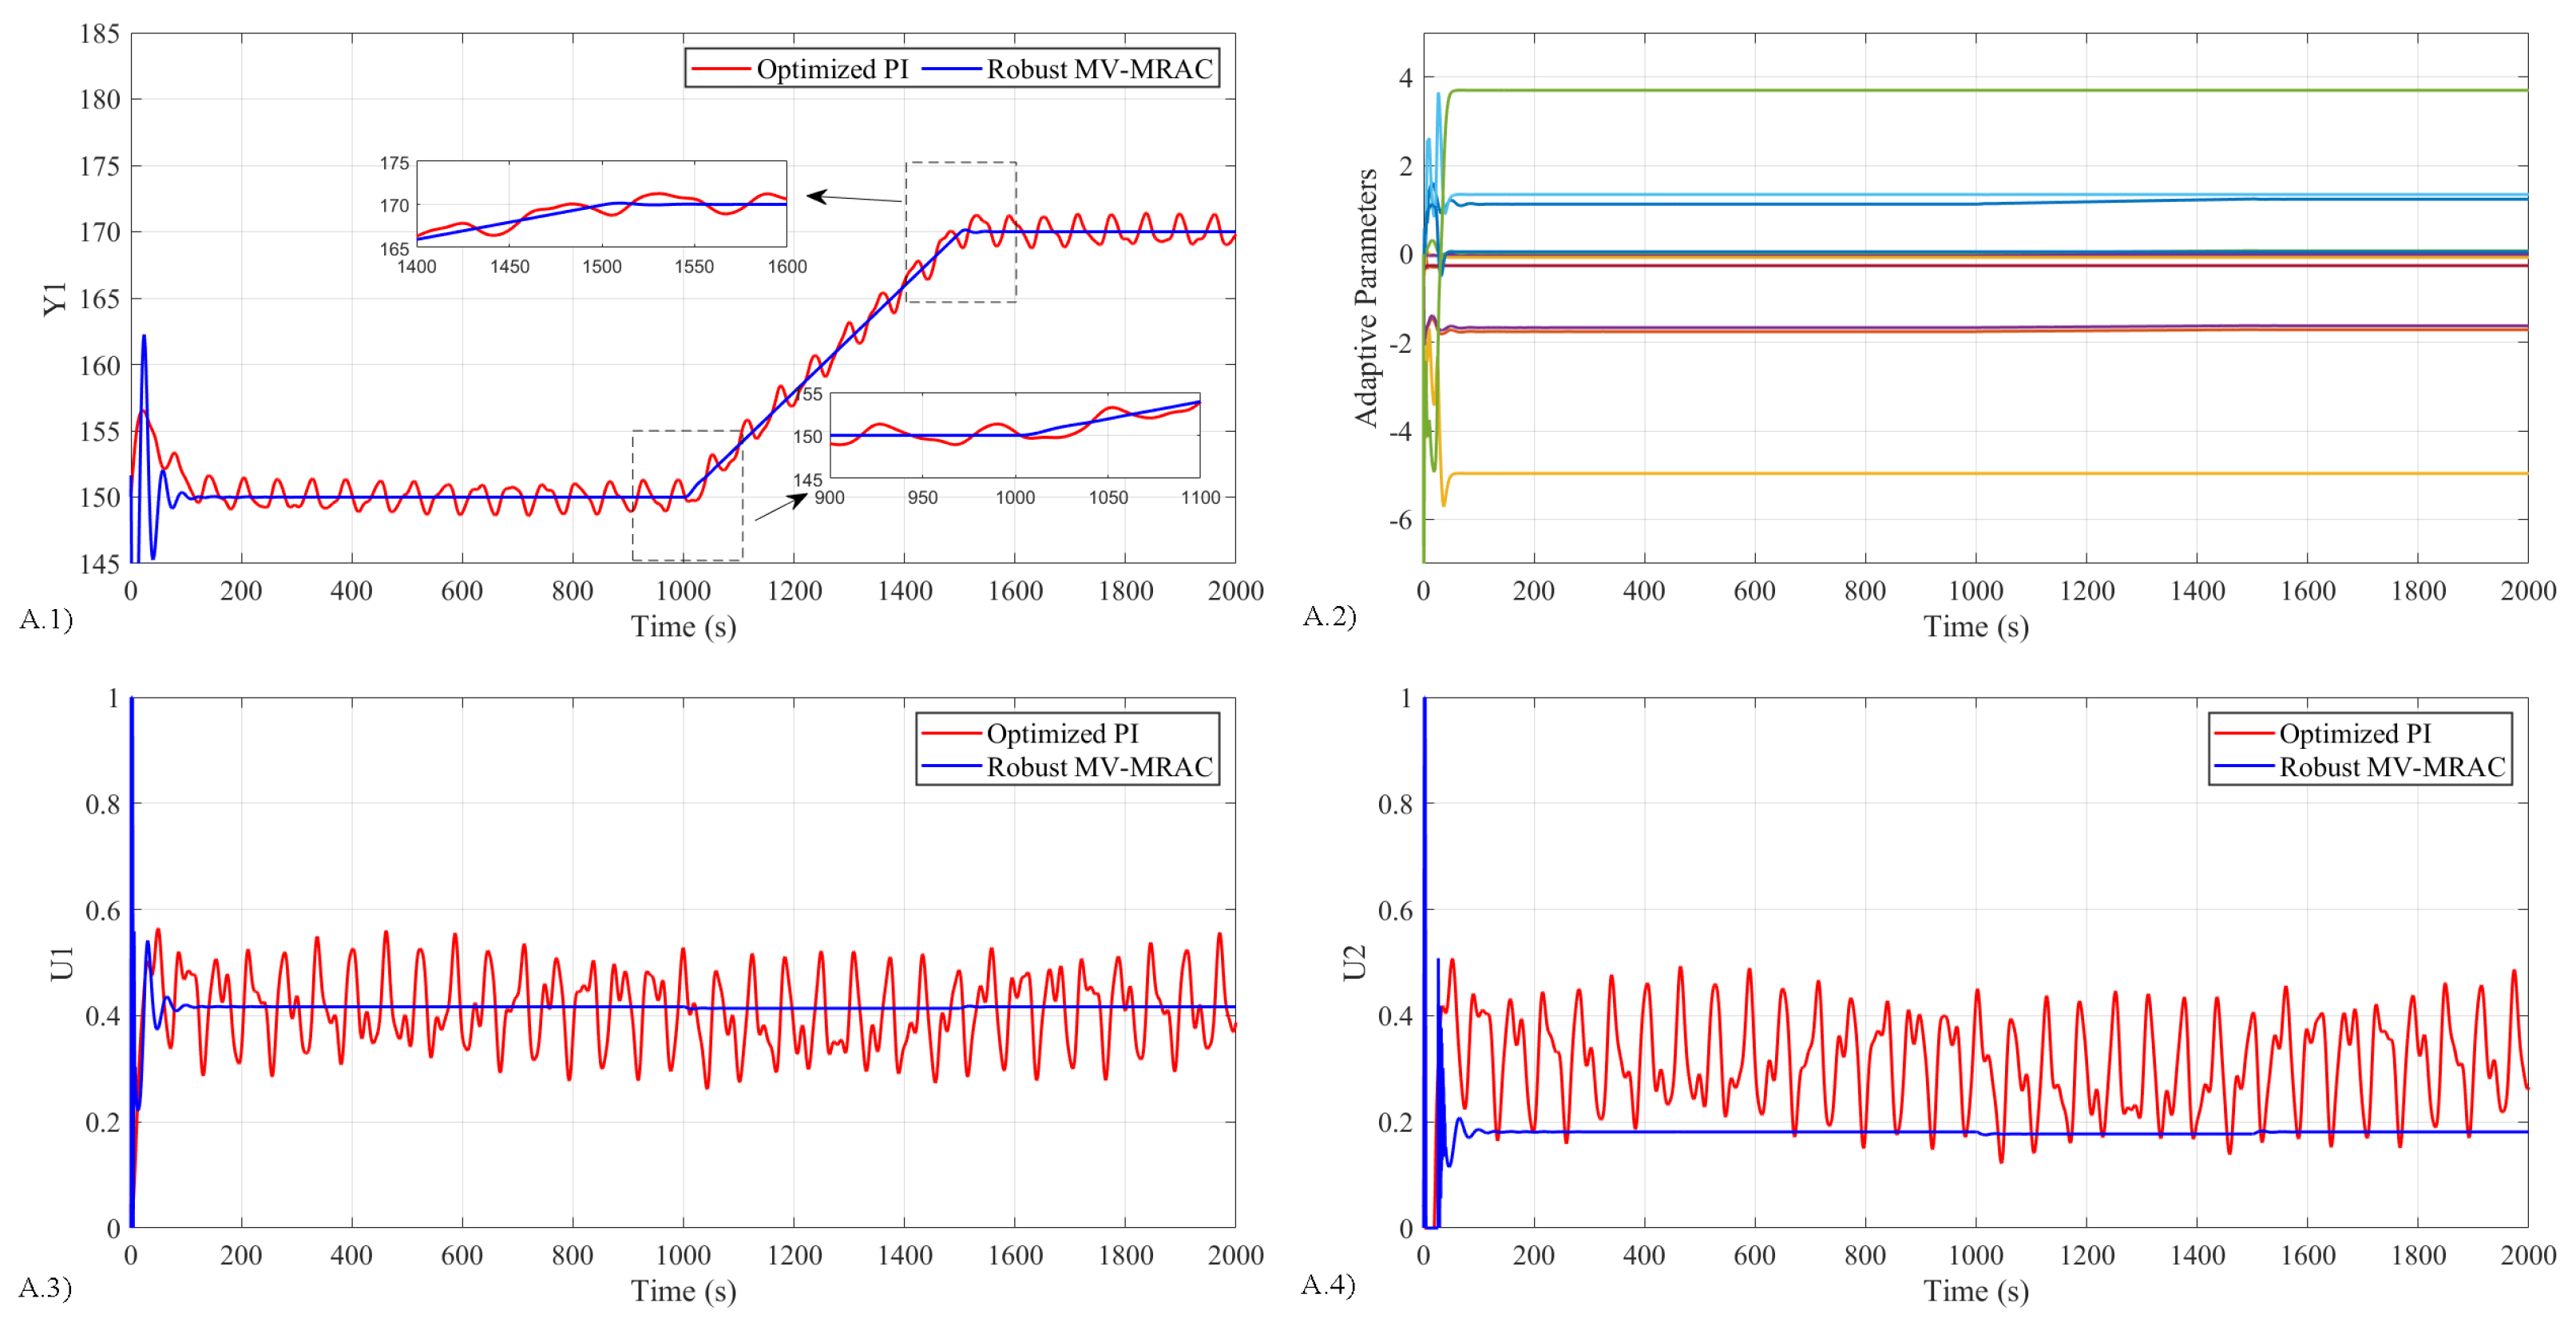Click Time (s) label under Adaptive Parameters plot
Screen dimensions: 2576x1330
1975,627
